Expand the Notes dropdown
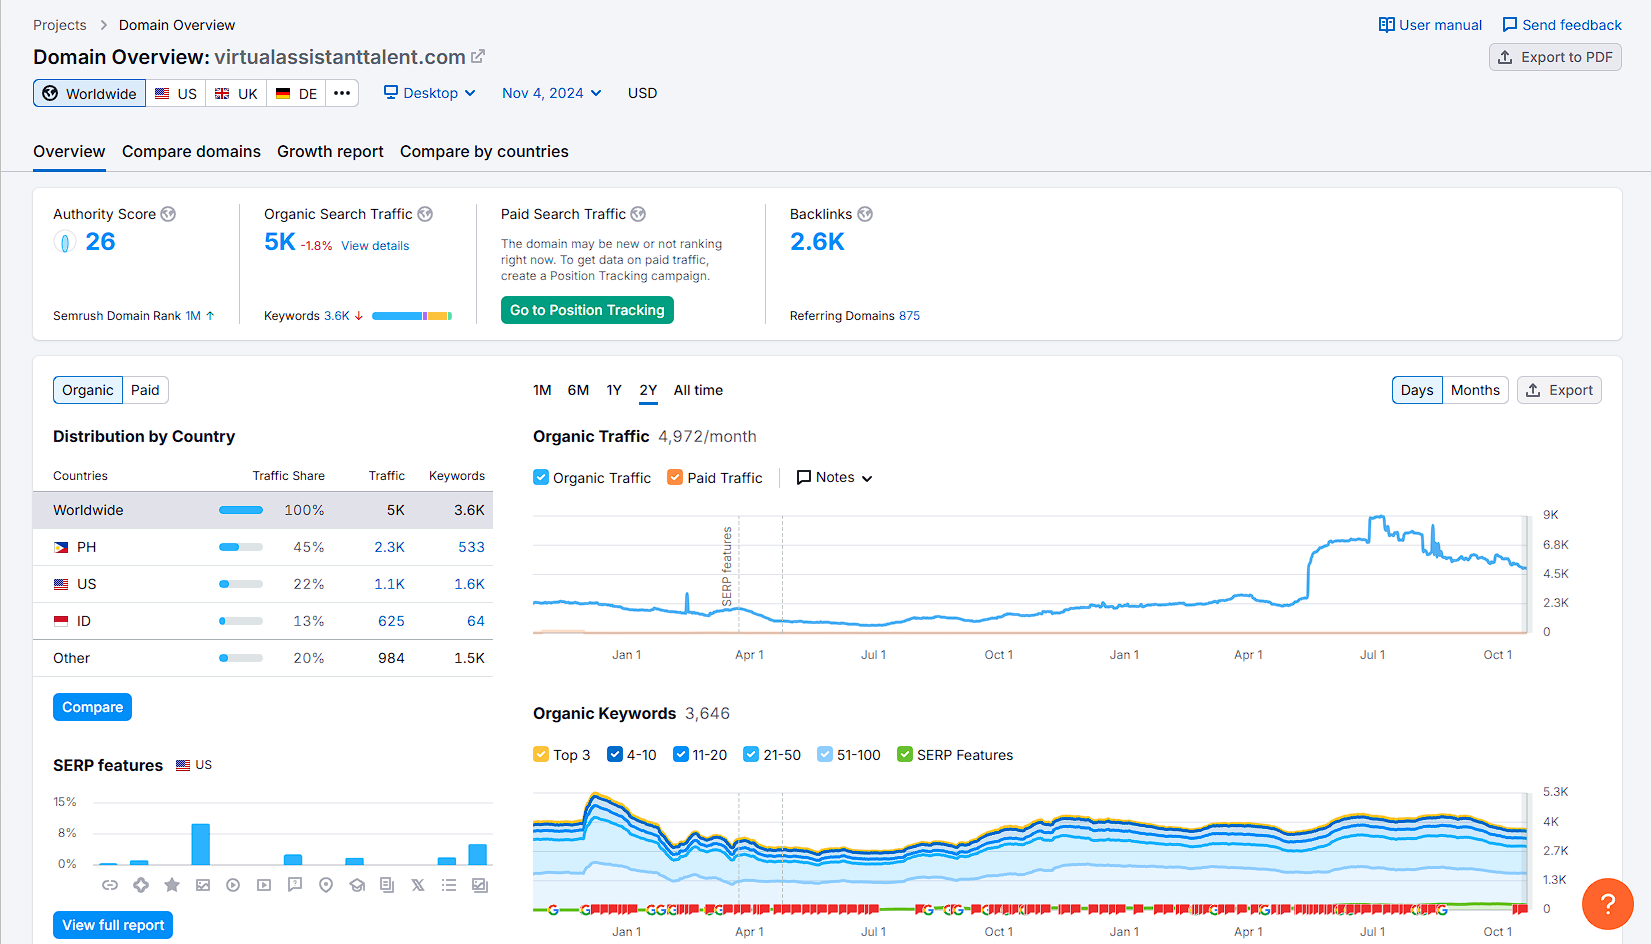Image resolution: width=1651 pixels, height=944 pixels. tap(834, 478)
